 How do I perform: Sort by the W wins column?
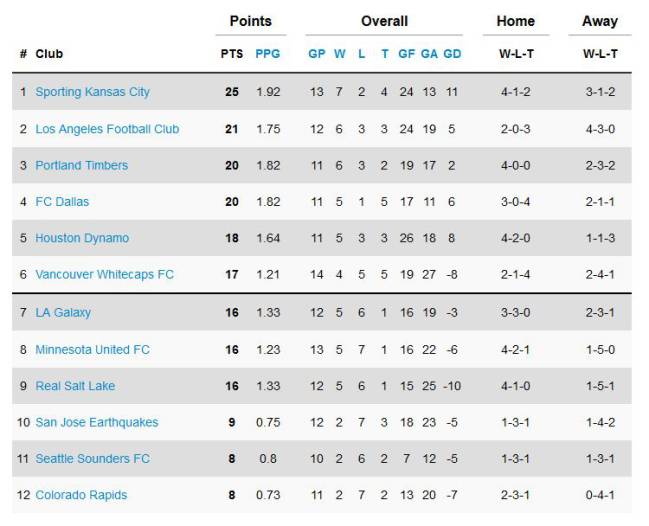coord(339,54)
